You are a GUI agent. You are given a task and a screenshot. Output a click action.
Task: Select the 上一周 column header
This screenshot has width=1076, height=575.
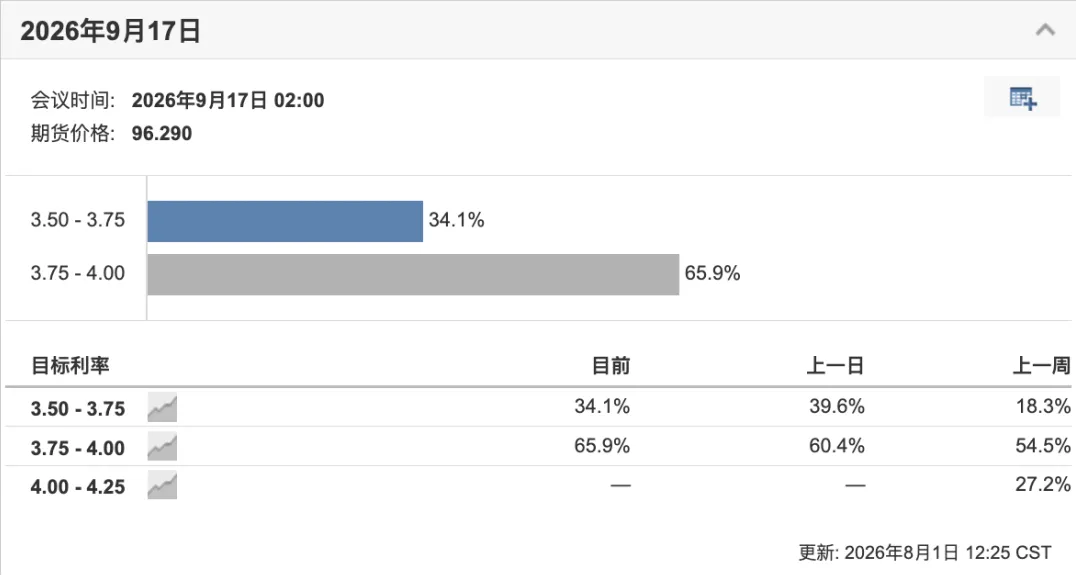pyautogui.click(x=1042, y=366)
